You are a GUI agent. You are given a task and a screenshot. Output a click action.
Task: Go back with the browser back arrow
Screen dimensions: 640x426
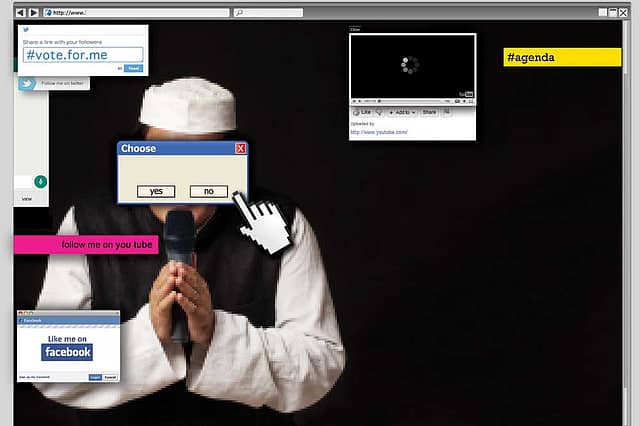coord(21,13)
